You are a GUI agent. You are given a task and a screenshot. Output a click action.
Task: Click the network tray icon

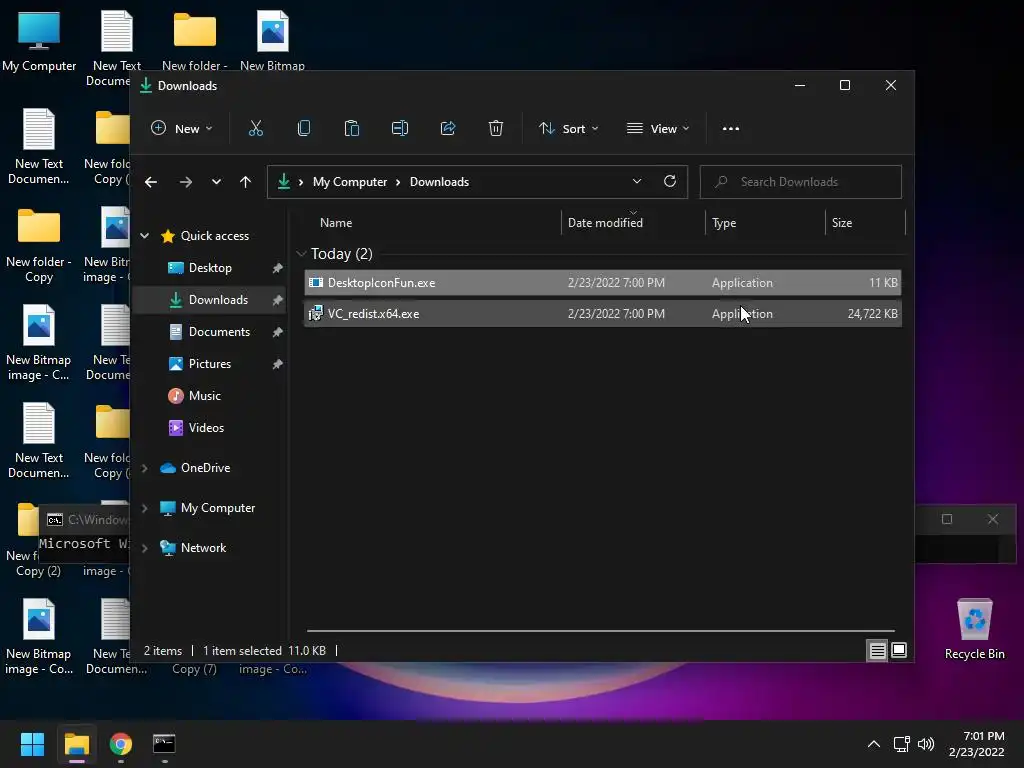coord(902,744)
